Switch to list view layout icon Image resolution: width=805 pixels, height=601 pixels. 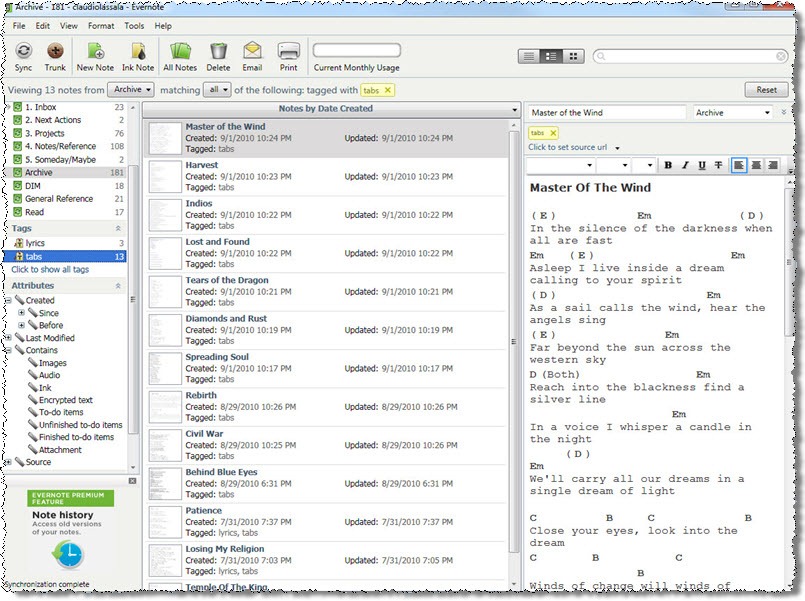[x=529, y=56]
